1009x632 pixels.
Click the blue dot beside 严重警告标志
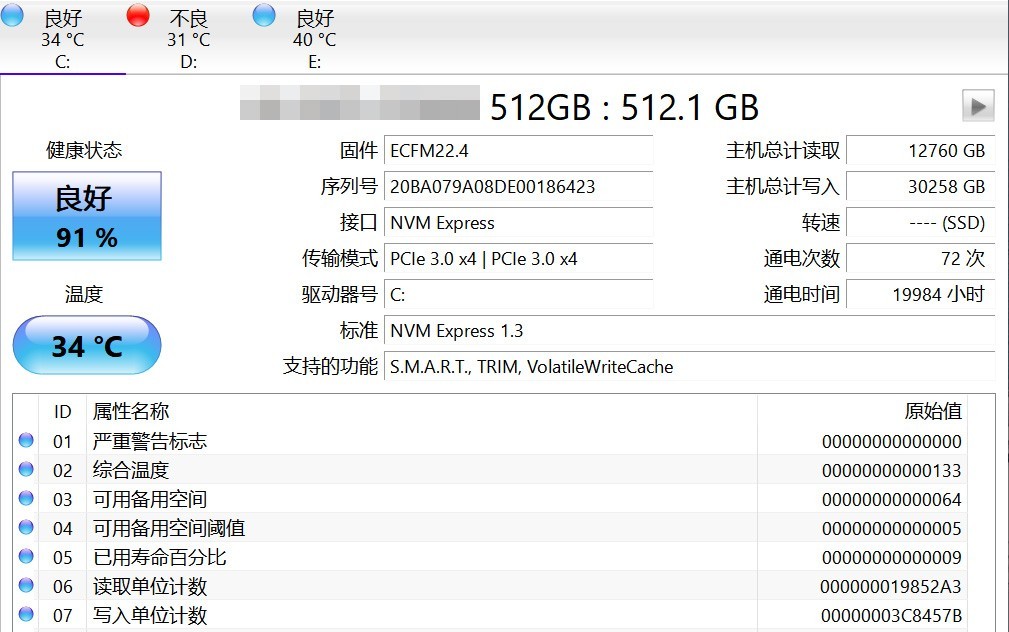pyautogui.click(x=27, y=441)
